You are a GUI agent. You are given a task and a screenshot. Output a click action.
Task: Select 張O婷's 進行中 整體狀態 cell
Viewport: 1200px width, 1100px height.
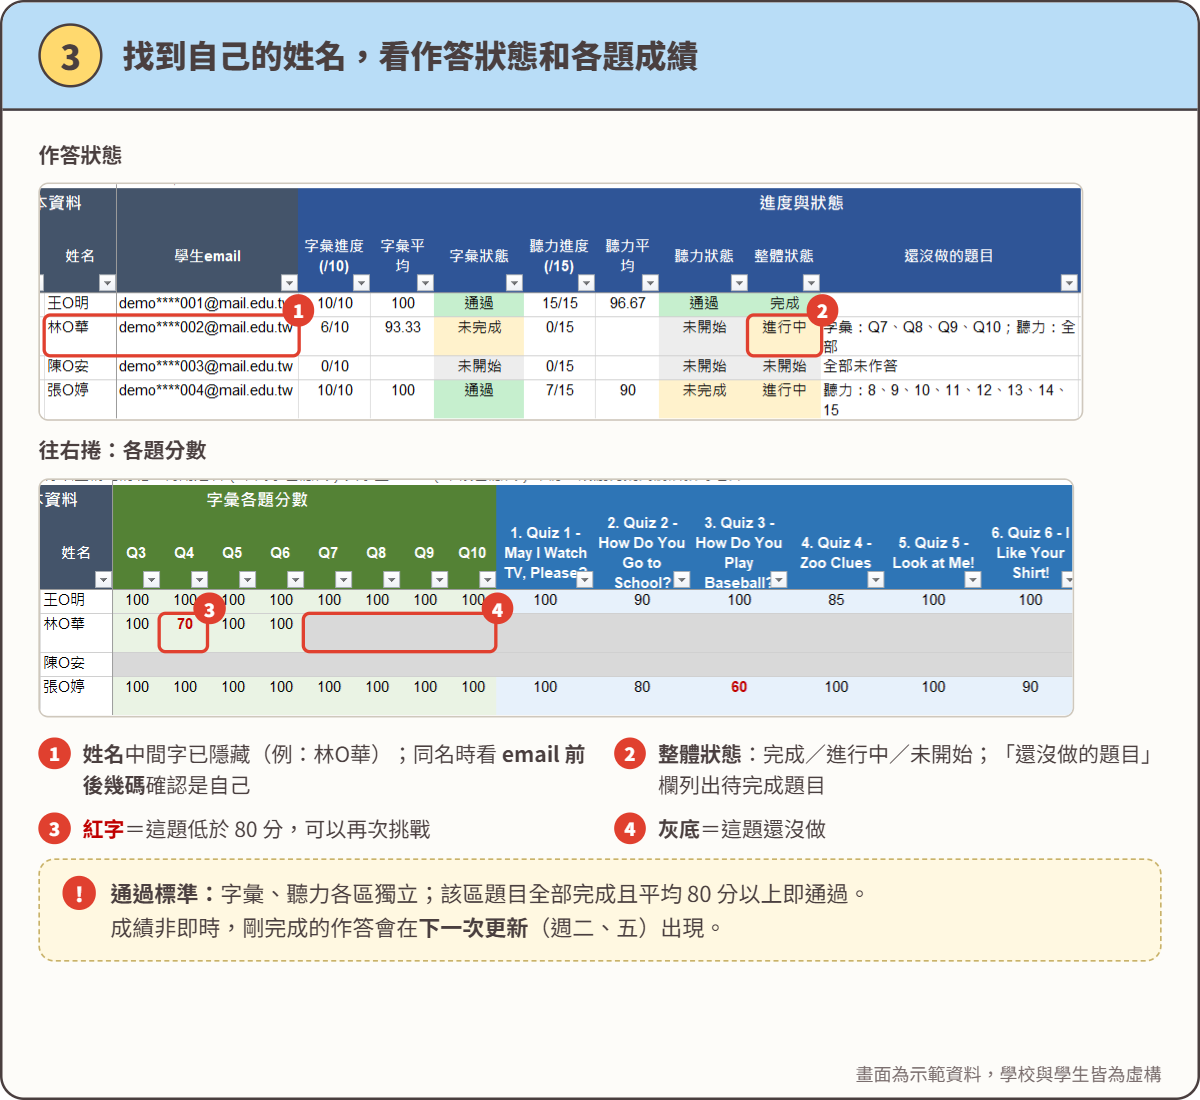784,398
